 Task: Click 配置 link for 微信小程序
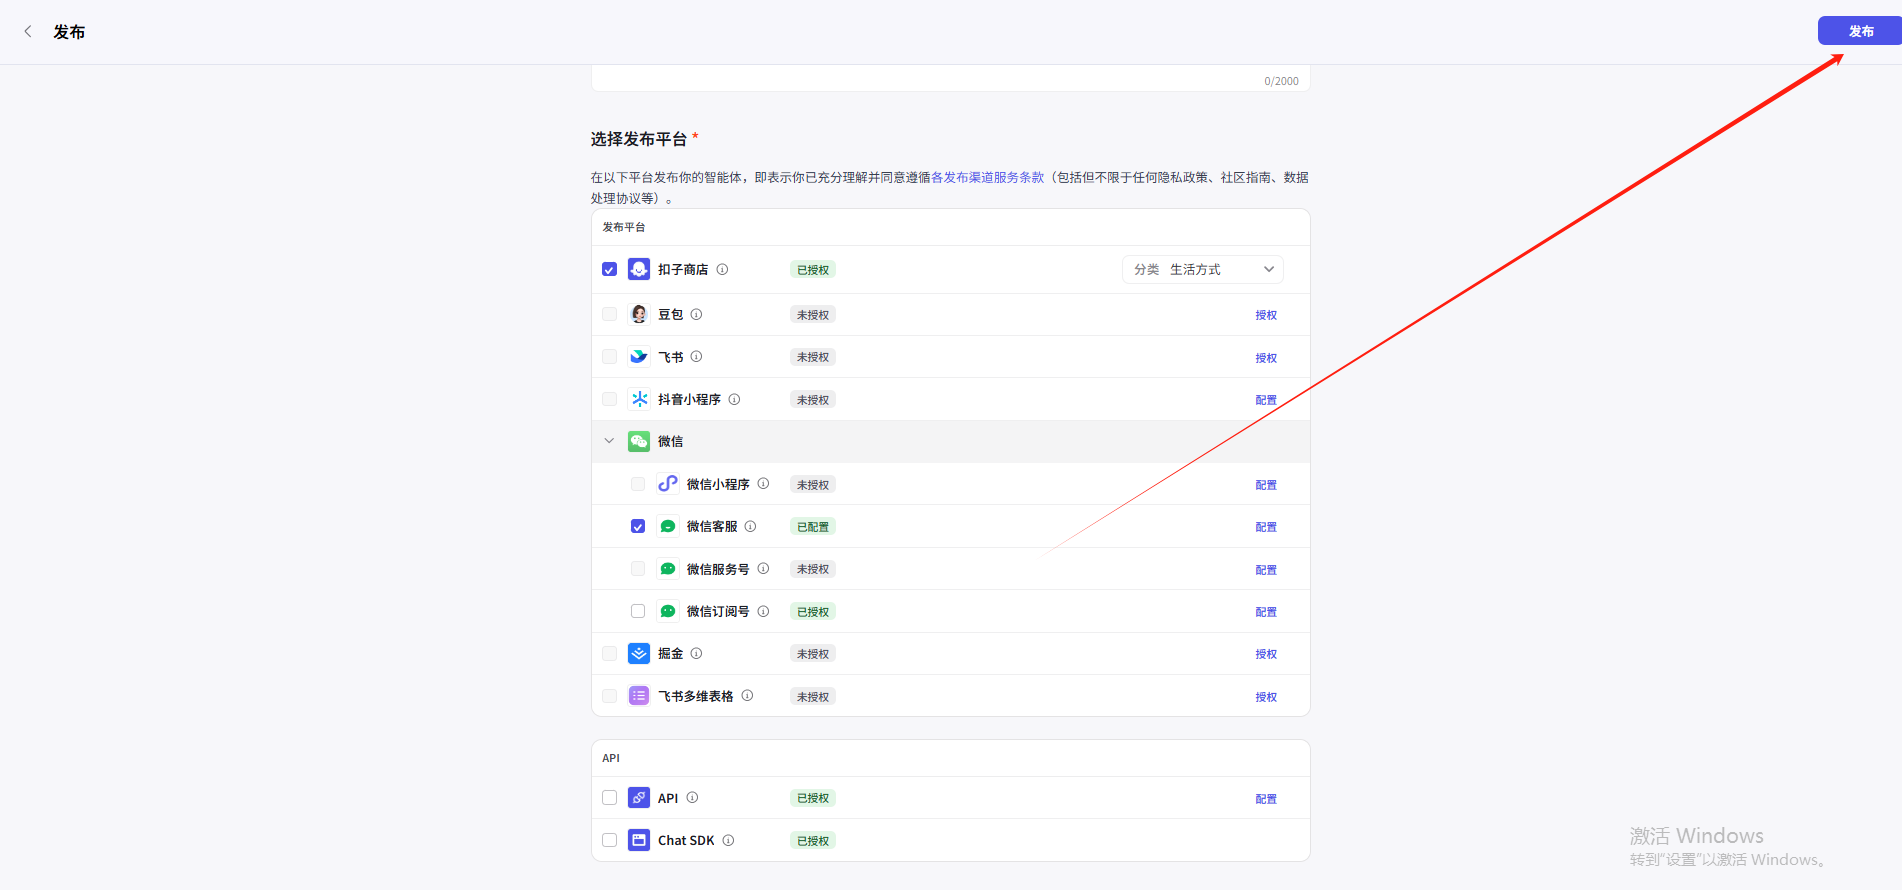(1265, 485)
